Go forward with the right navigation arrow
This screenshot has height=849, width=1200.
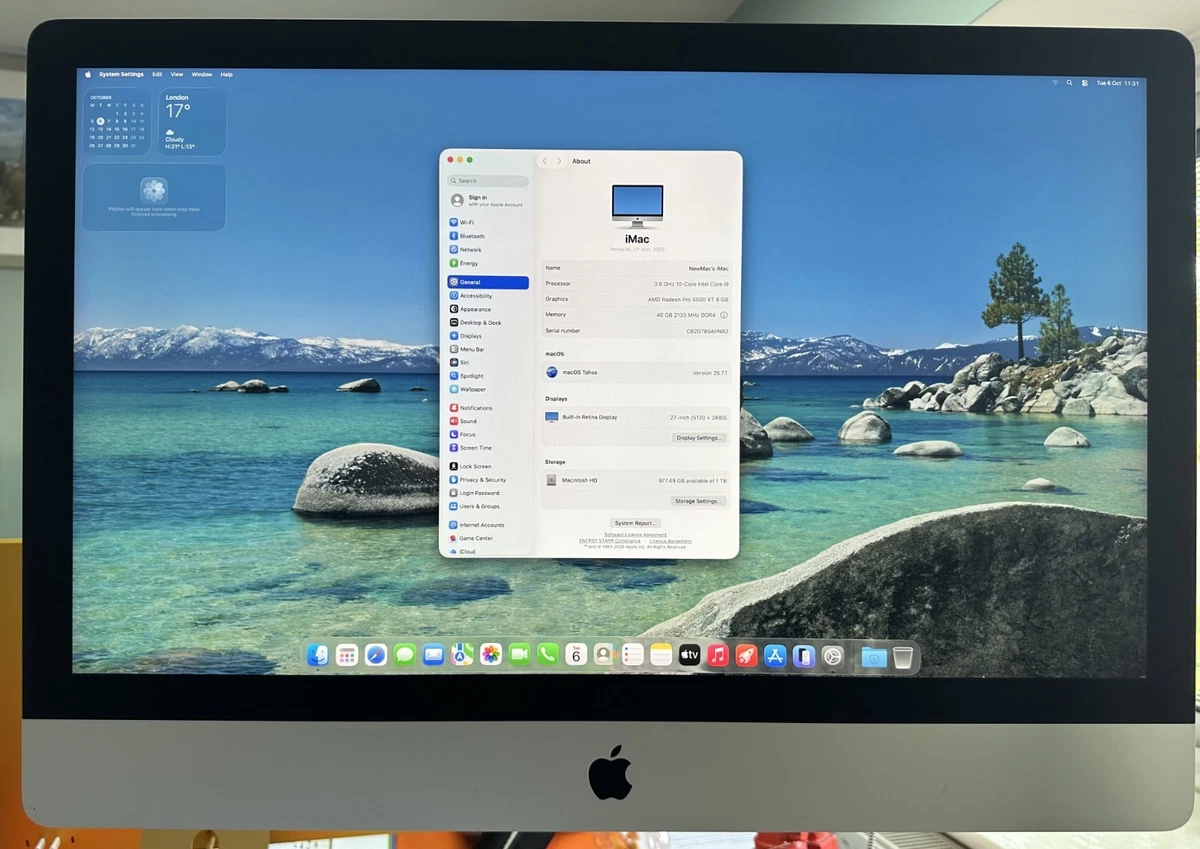pyautogui.click(x=559, y=161)
